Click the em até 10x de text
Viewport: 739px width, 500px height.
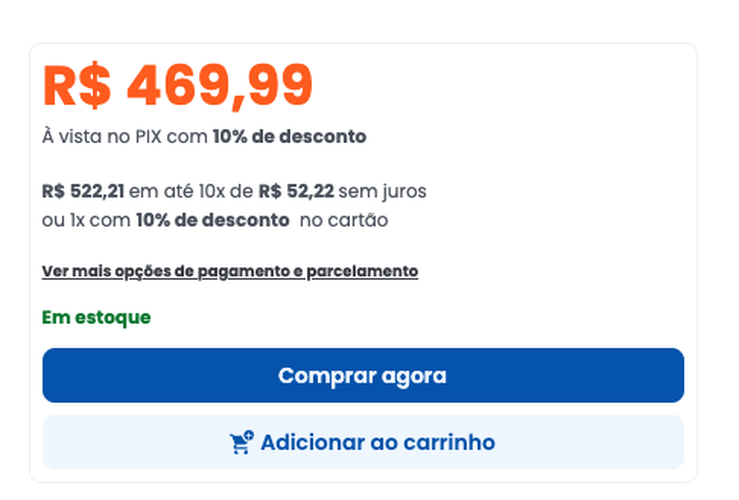tap(192, 191)
